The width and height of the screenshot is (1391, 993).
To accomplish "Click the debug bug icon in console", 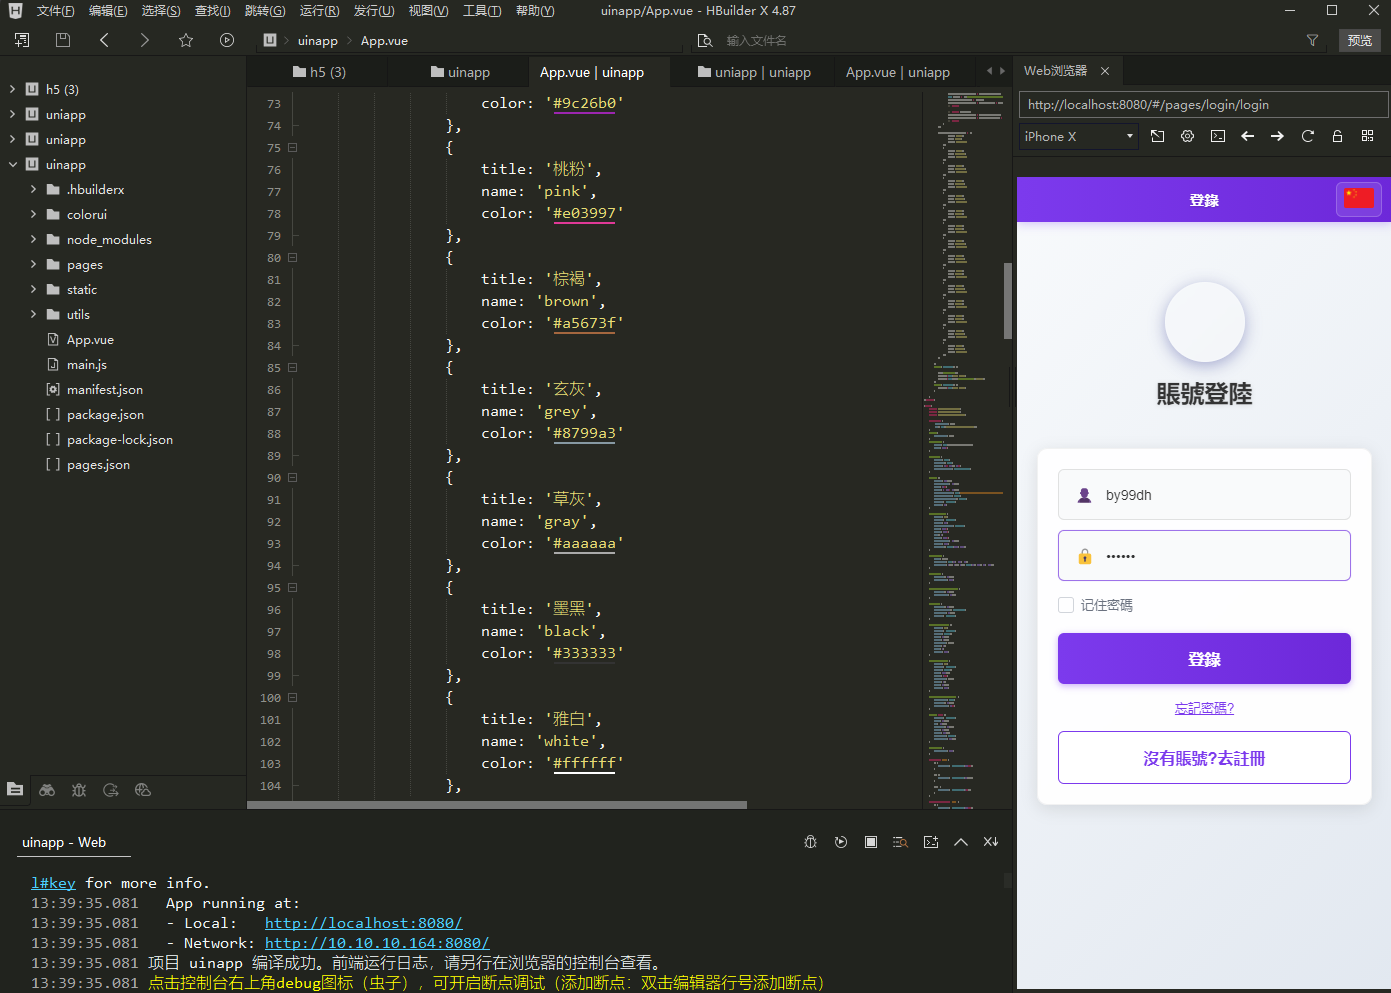I will (x=811, y=842).
